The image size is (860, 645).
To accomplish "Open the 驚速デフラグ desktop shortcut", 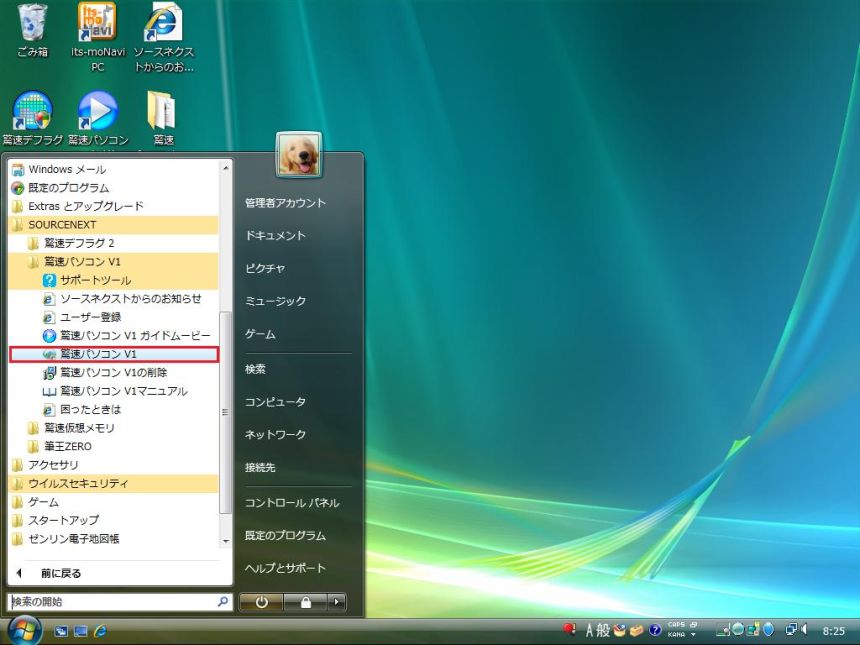I will [x=33, y=118].
